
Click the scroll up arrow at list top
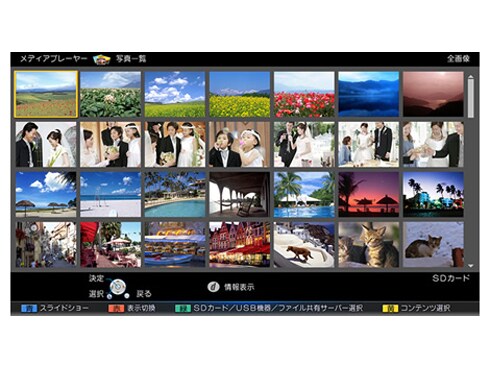pyautogui.click(x=471, y=77)
